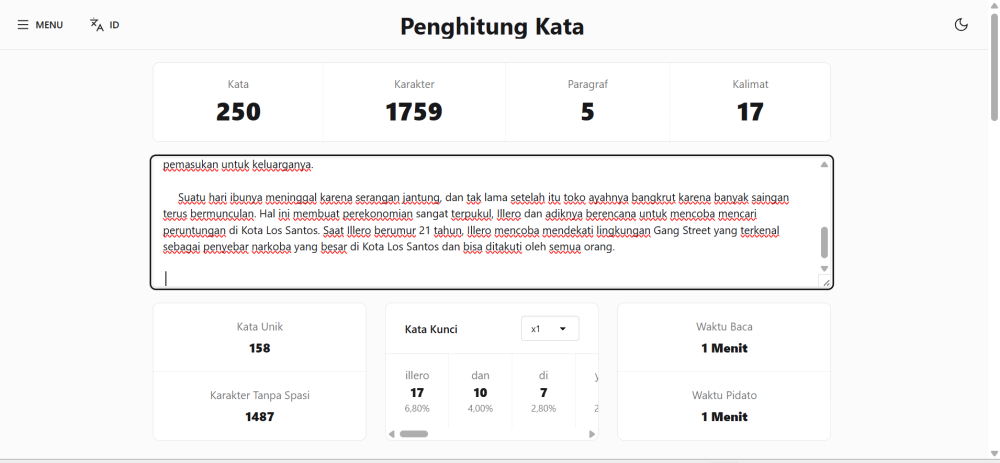Open the hamburger MENU icon
1000x463 pixels.
23,25
